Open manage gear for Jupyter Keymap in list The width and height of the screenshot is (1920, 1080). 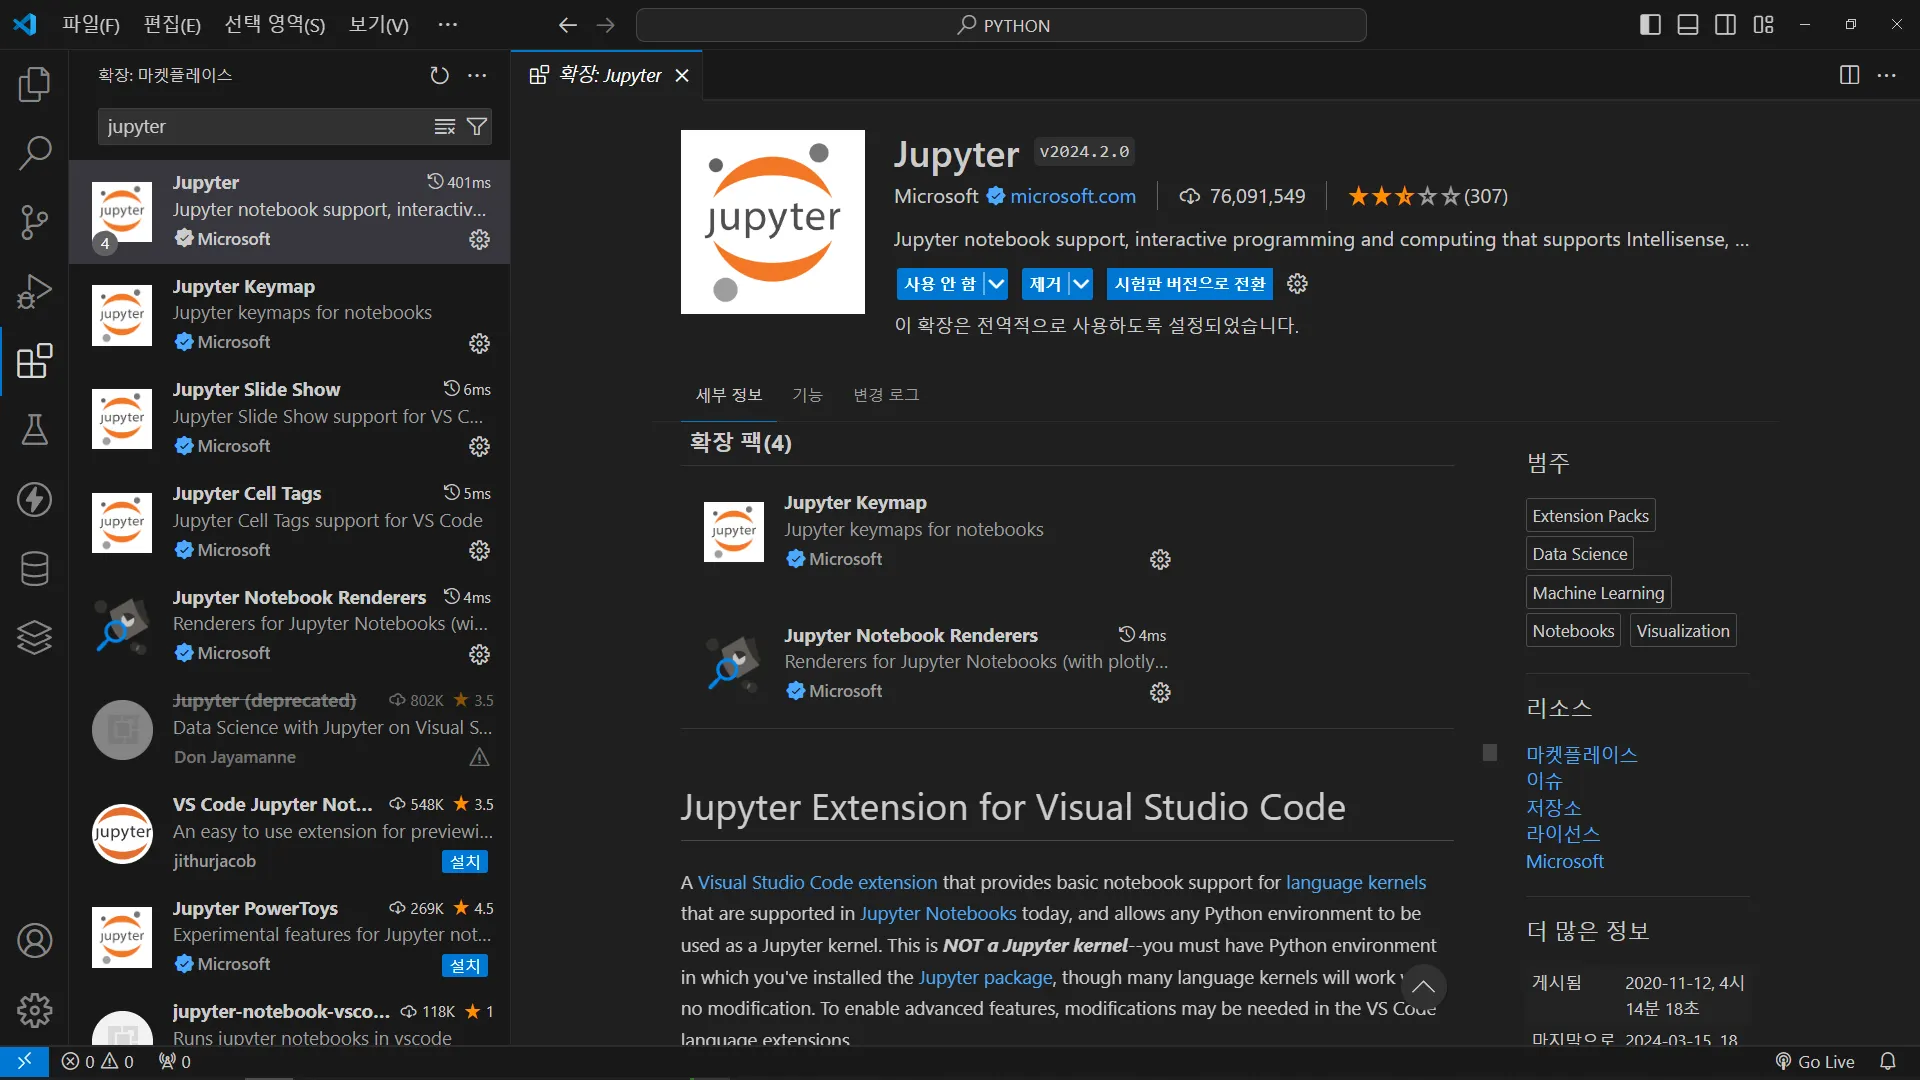point(479,343)
